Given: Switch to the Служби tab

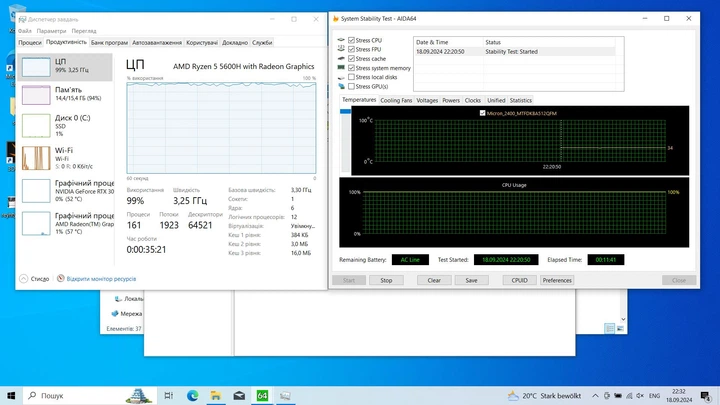Looking at the screenshot, I should point(262,42).
